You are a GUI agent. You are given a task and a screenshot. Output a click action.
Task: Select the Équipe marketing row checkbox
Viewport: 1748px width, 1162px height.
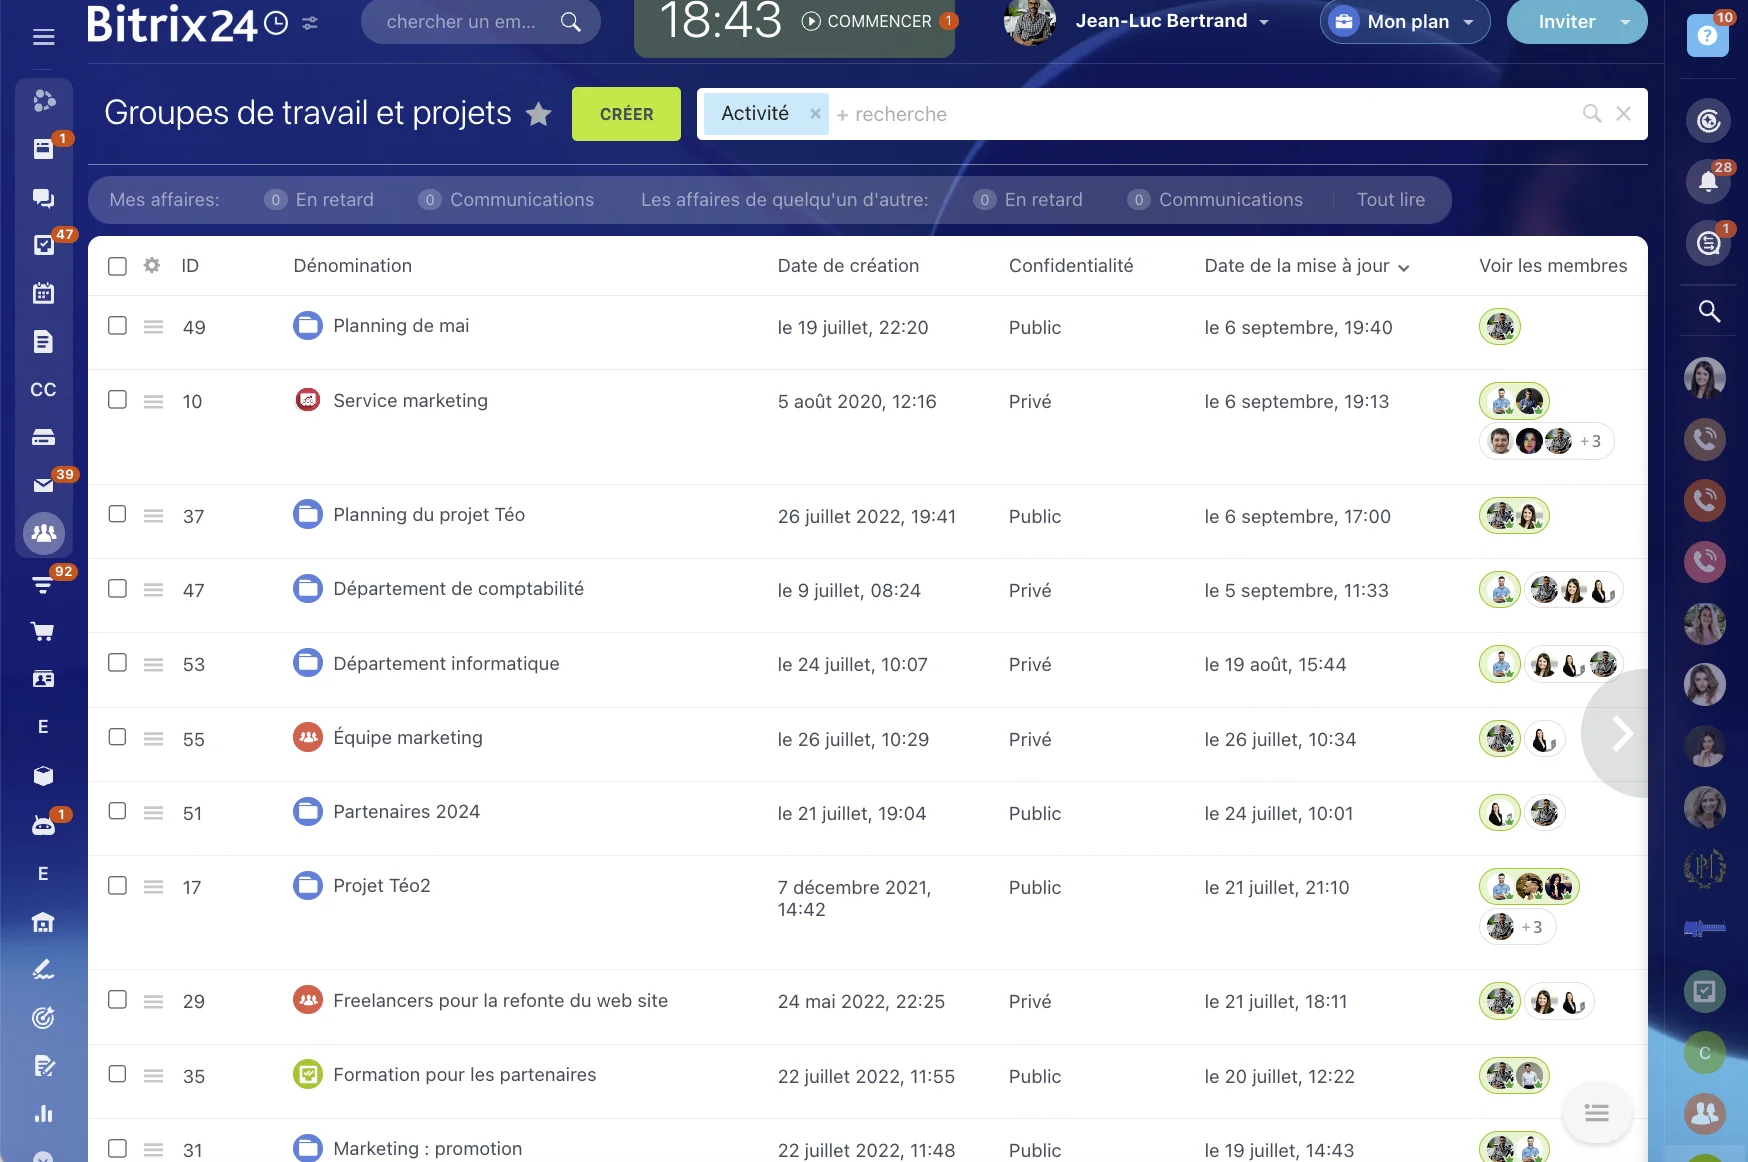[x=117, y=737]
